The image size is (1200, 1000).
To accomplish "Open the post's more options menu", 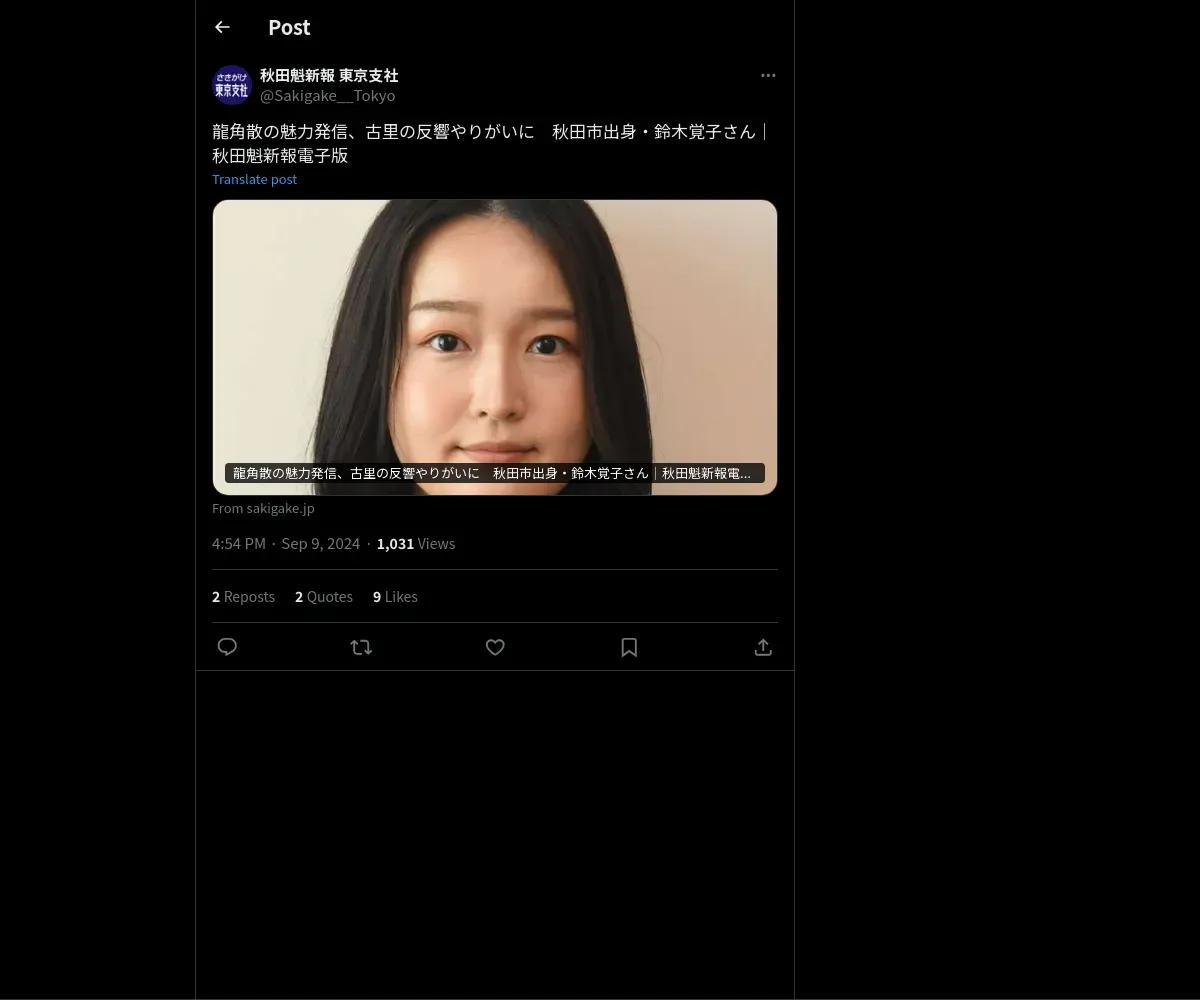I will pyautogui.click(x=768, y=75).
